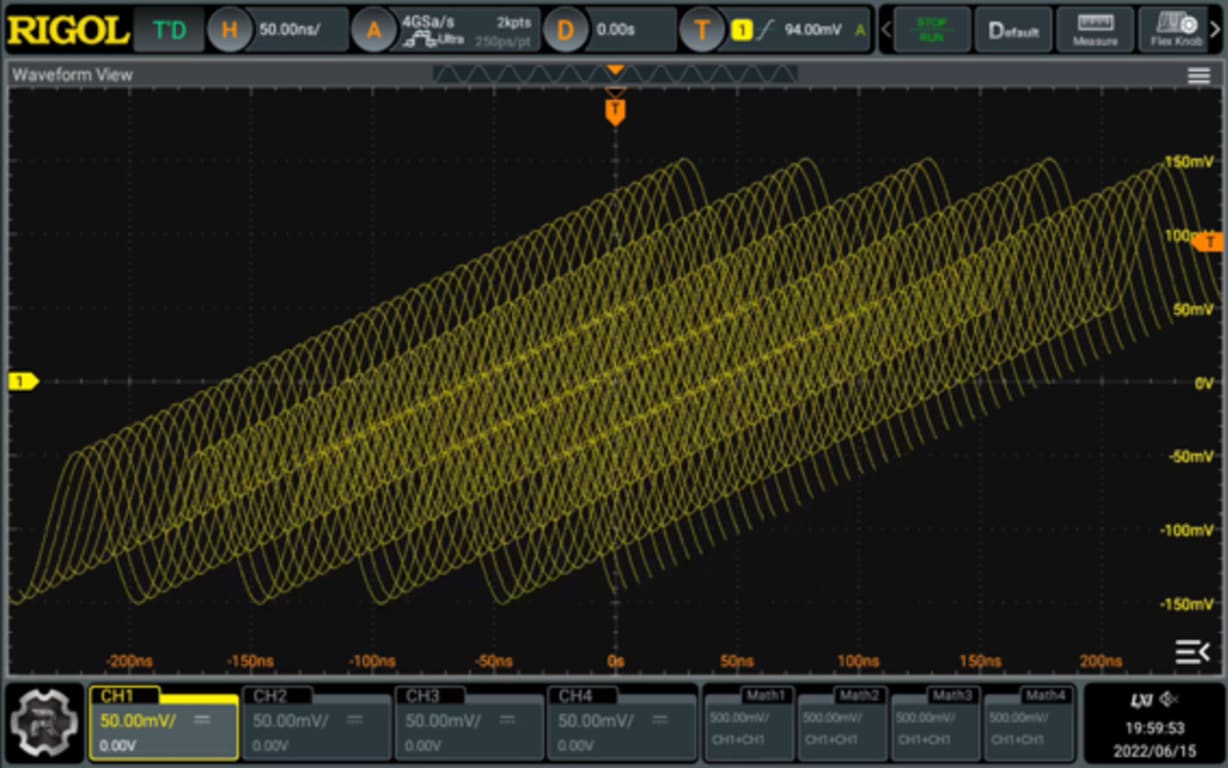The width and height of the screenshot is (1228, 768).
Task: Click CH4 DC coupling symbol
Action: (x=660, y=720)
